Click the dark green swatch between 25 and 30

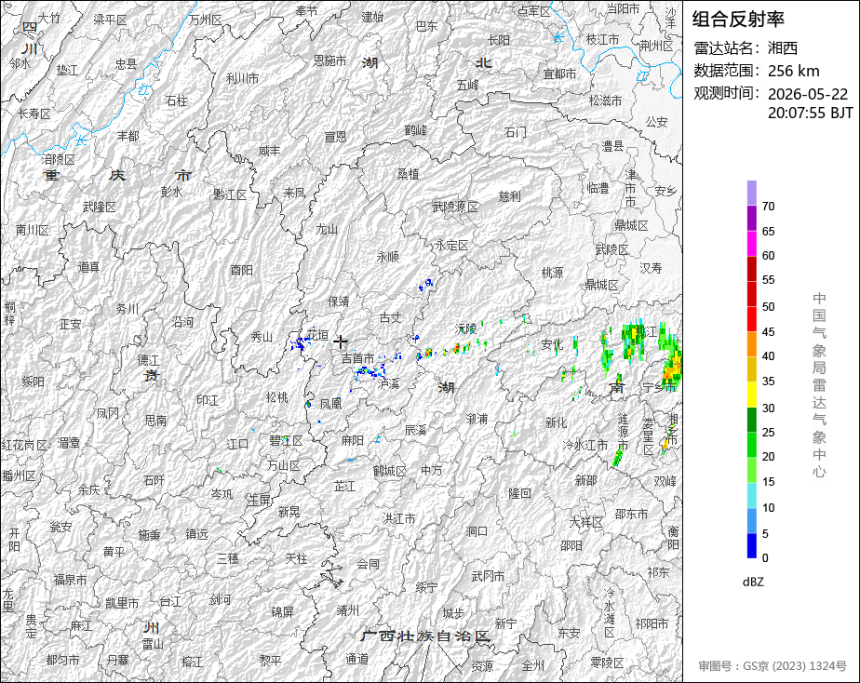click(x=751, y=420)
